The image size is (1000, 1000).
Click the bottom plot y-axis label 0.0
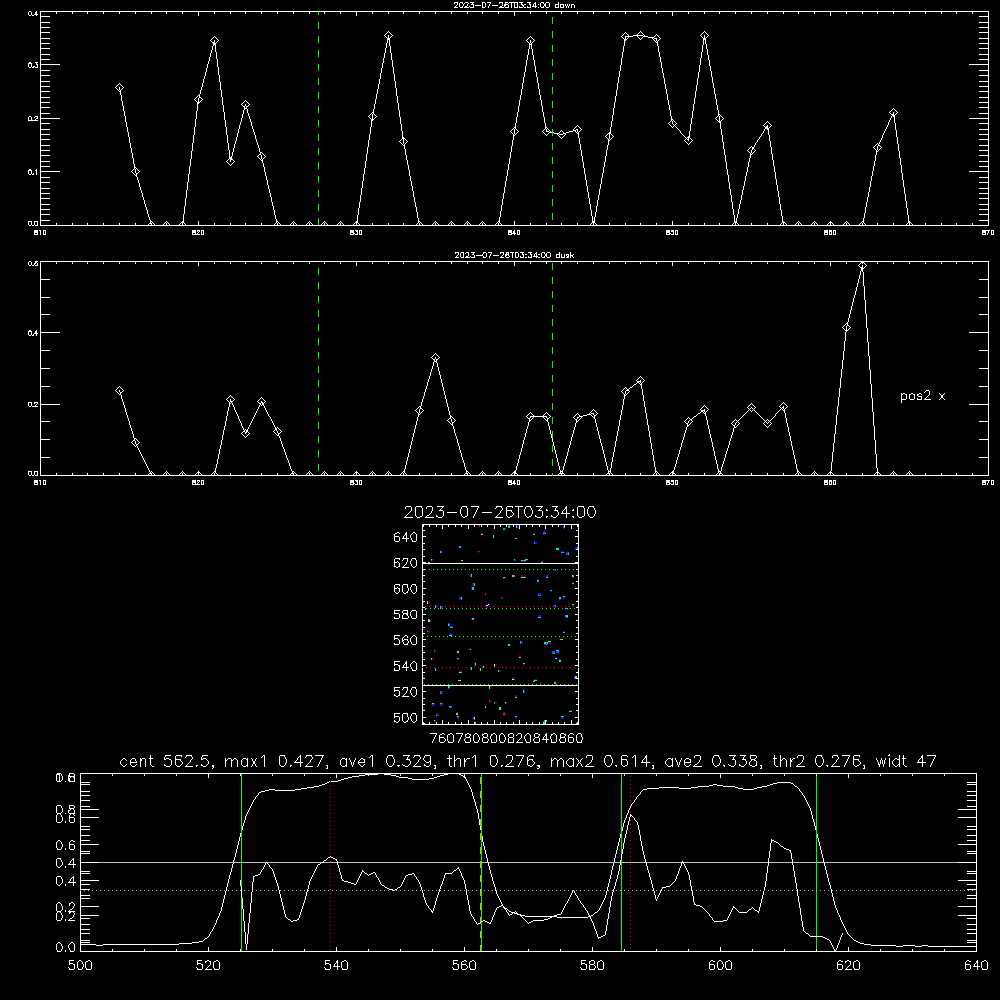point(65,948)
